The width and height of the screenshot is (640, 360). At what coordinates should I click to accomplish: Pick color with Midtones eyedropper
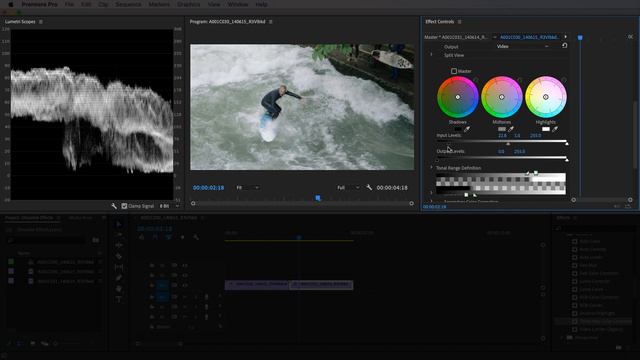pos(511,129)
